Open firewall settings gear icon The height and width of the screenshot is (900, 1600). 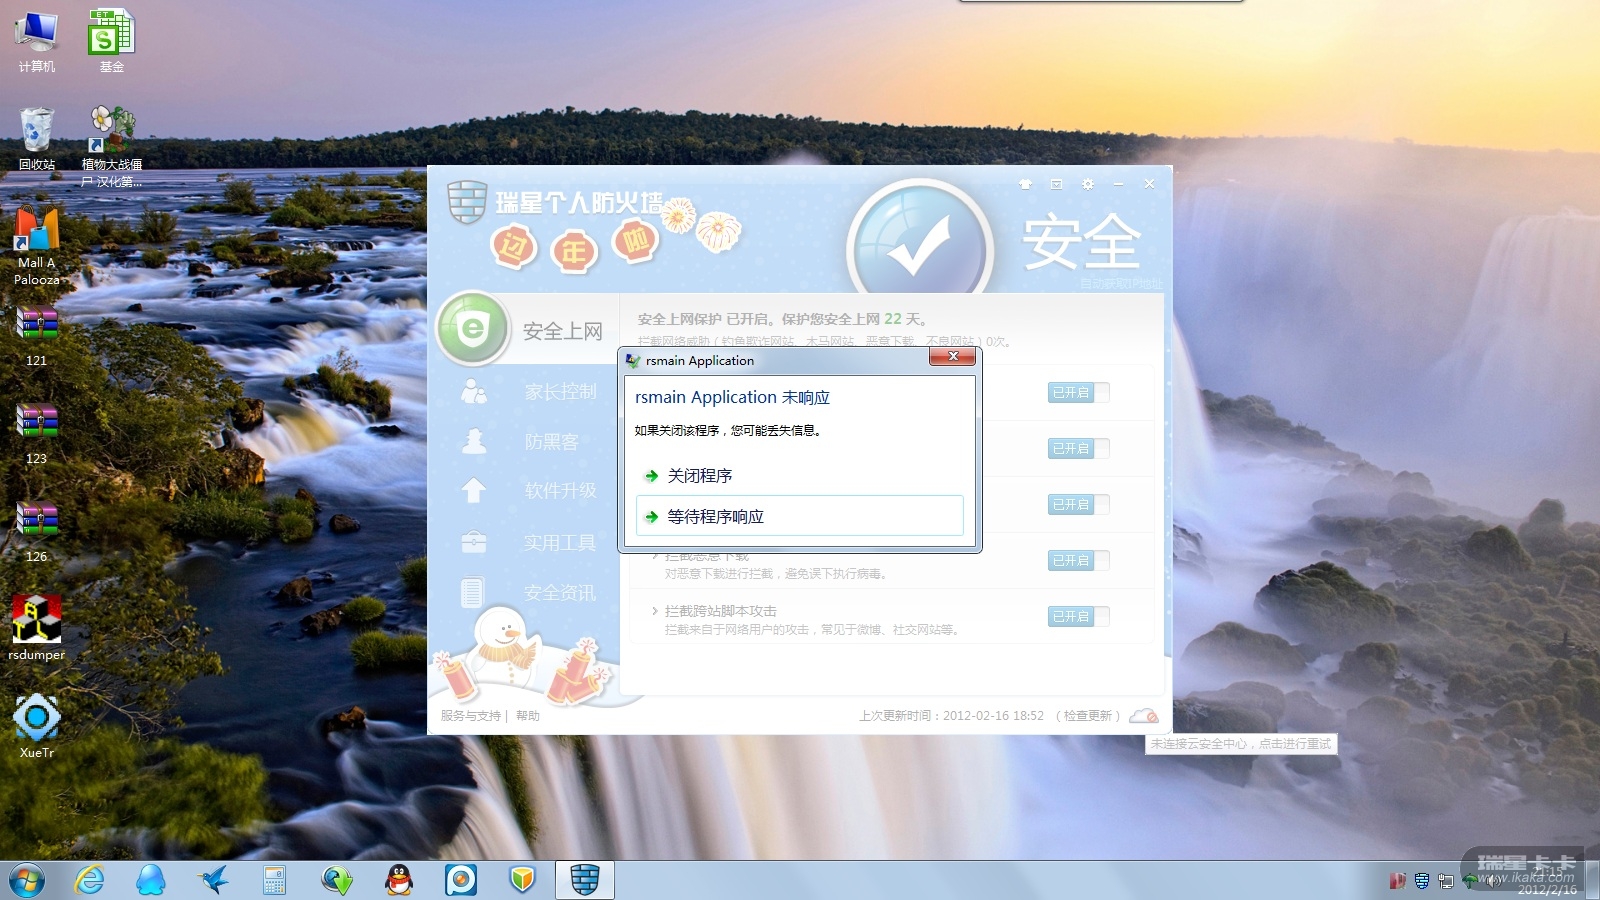tap(1088, 184)
